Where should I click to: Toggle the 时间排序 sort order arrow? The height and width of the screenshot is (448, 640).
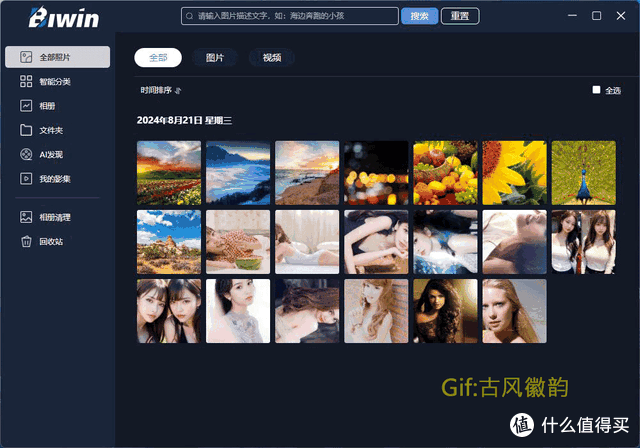178,91
